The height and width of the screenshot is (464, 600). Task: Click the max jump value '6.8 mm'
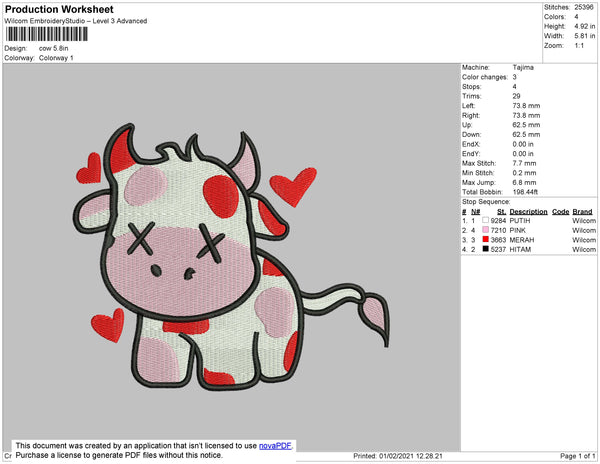point(524,182)
